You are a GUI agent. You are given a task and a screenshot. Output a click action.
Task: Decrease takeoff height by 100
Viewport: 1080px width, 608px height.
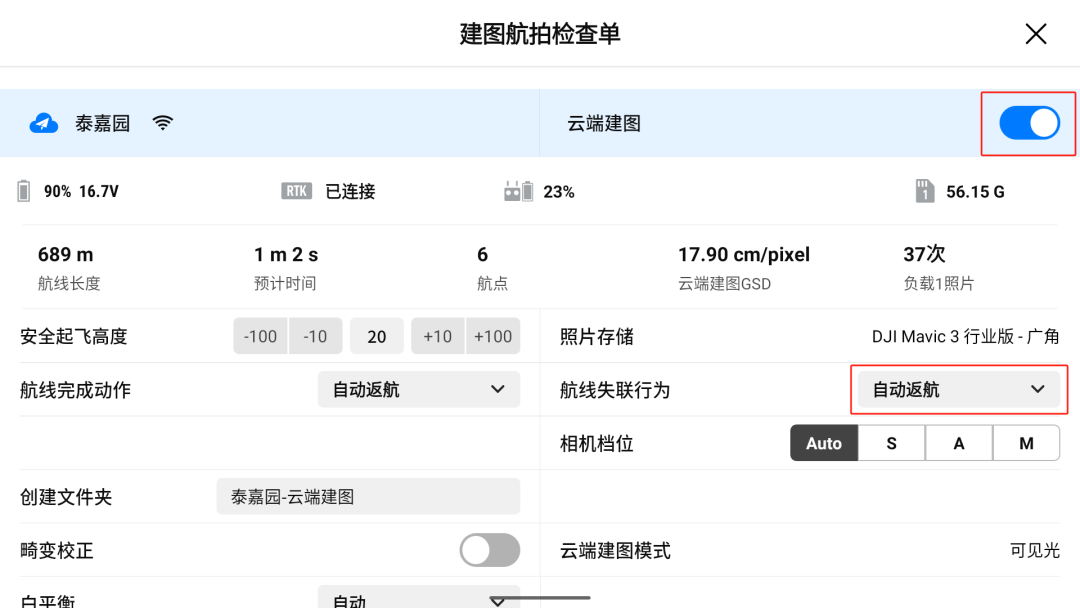coord(260,336)
